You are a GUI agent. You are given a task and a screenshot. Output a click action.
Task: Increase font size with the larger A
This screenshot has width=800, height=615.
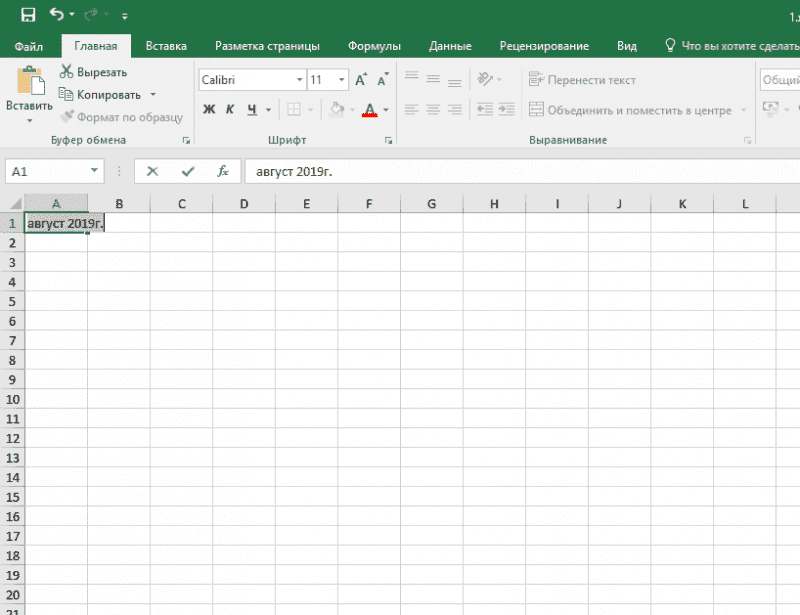pyautogui.click(x=361, y=79)
